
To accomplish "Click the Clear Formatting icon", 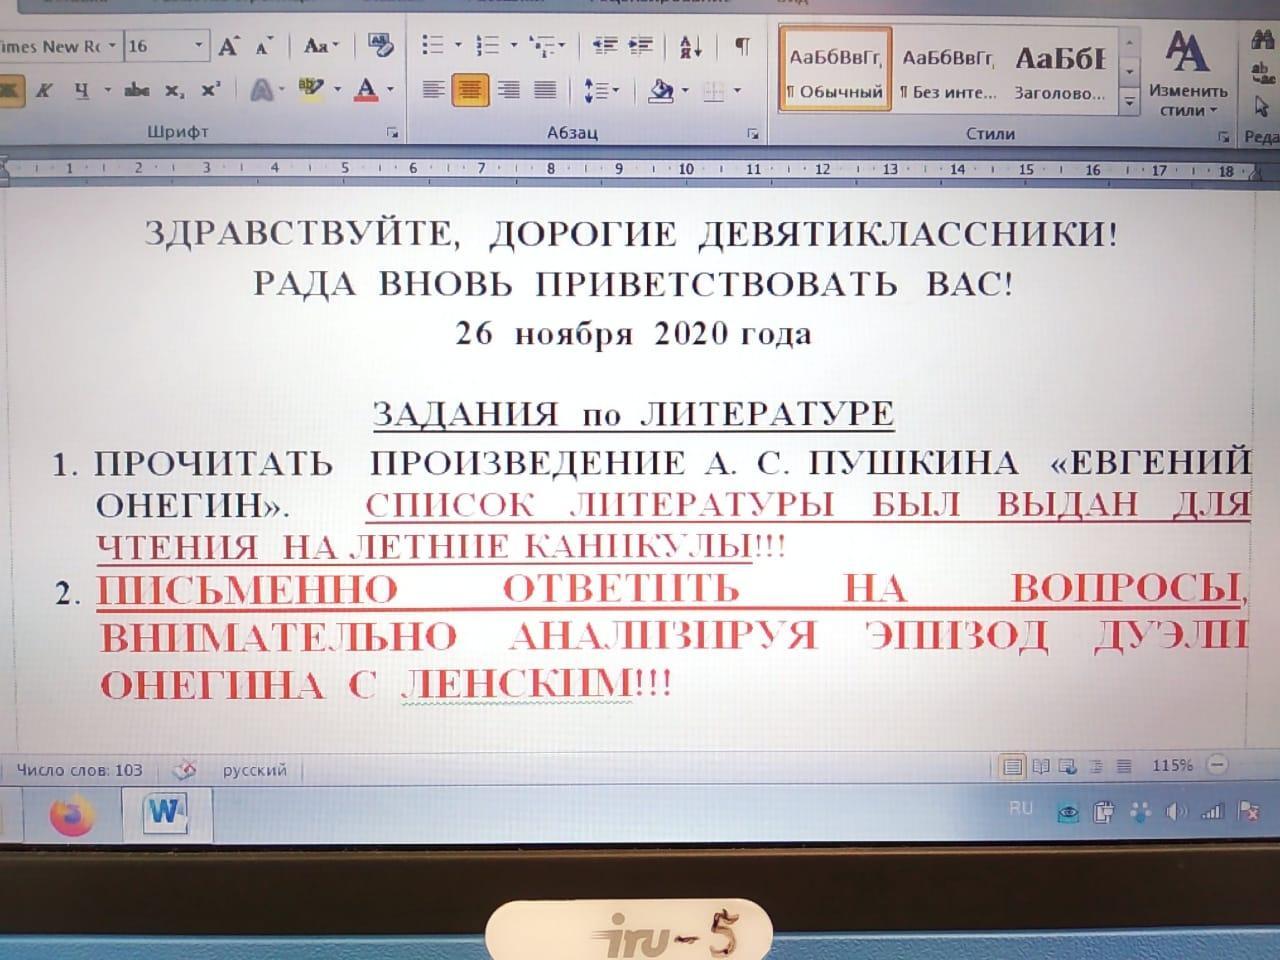I will point(380,46).
